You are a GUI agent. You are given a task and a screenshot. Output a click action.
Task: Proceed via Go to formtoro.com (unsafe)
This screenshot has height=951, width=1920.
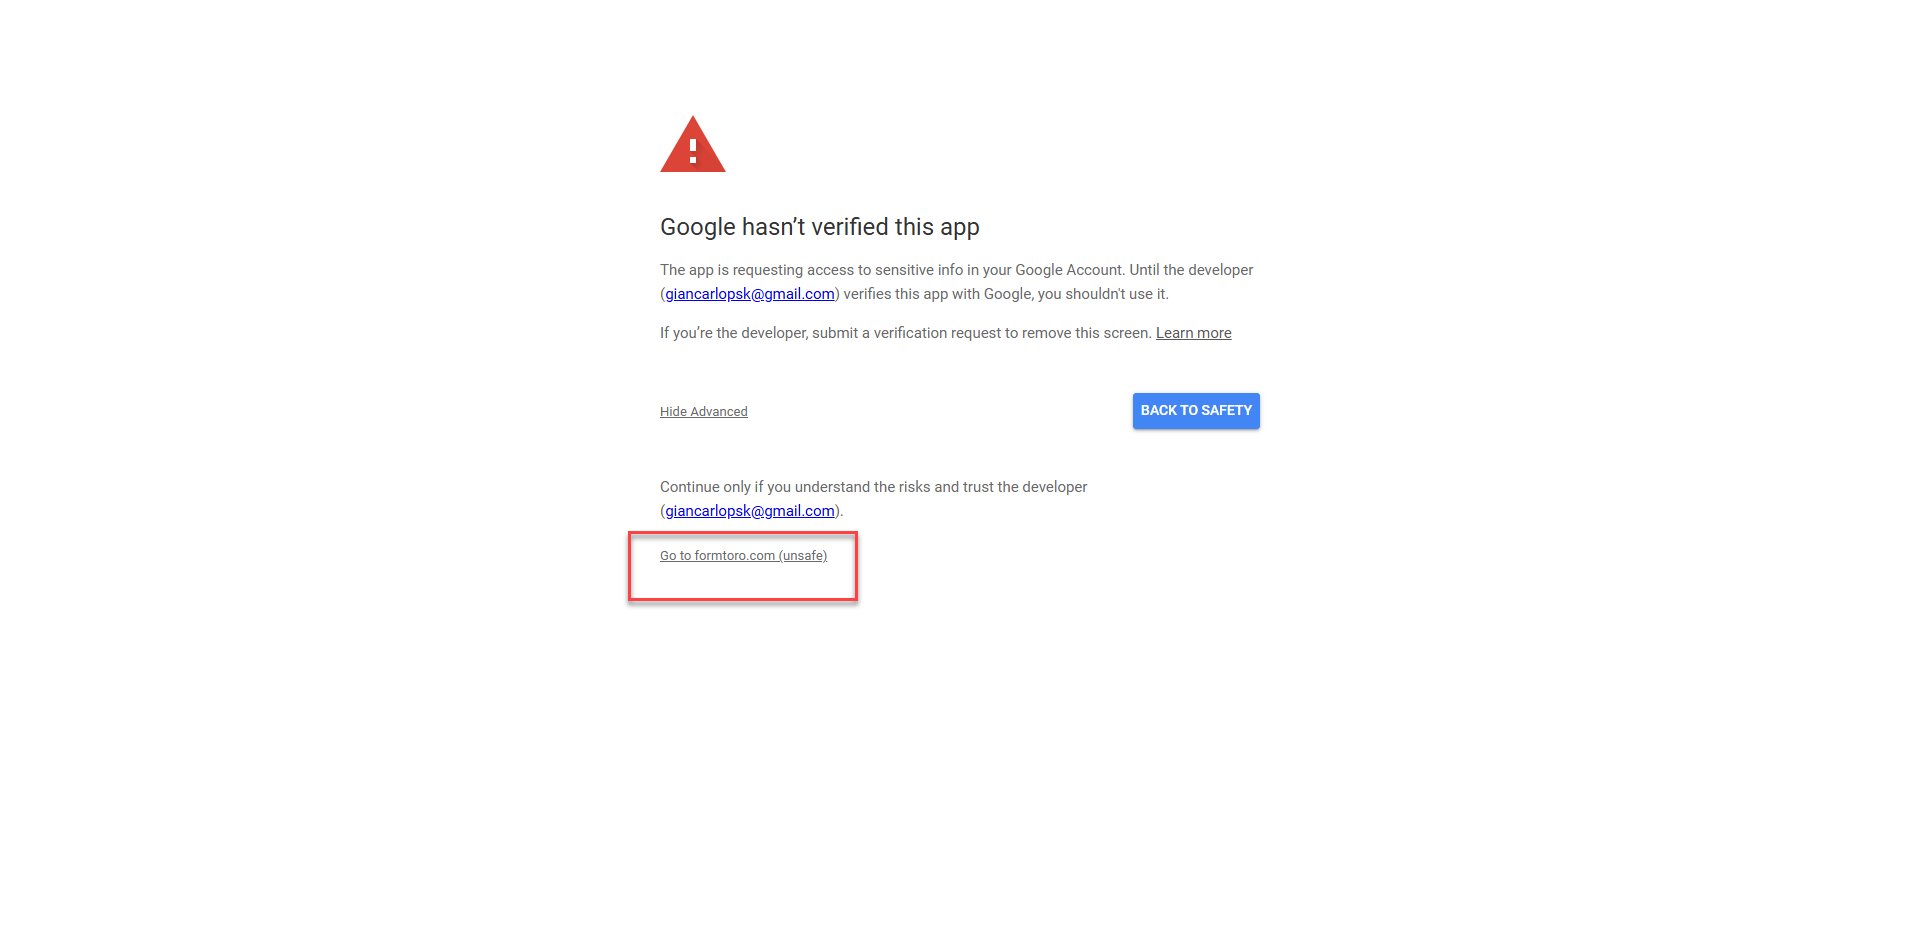point(743,556)
